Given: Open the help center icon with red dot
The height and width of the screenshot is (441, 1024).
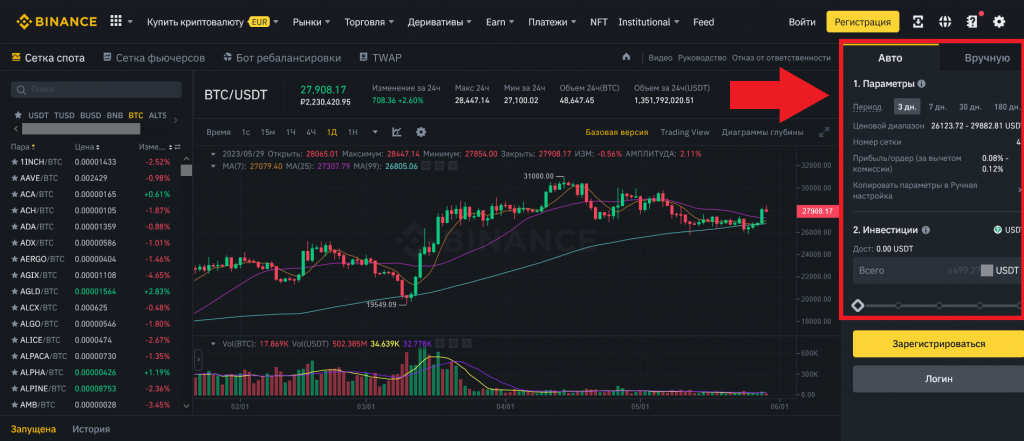Looking at the screenshot, I should (972, 22).
